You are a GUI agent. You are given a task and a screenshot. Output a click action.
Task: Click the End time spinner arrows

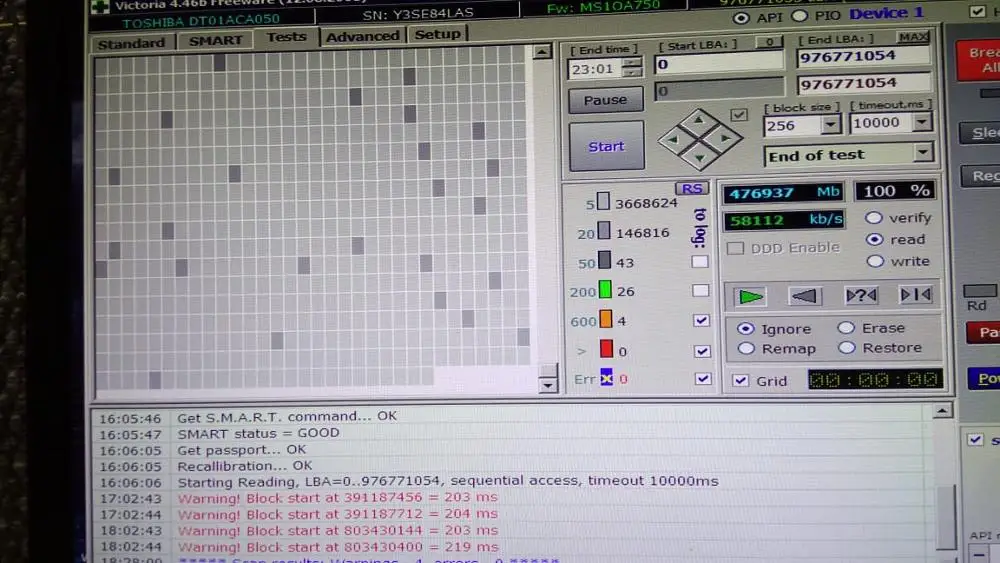[632, 67]
